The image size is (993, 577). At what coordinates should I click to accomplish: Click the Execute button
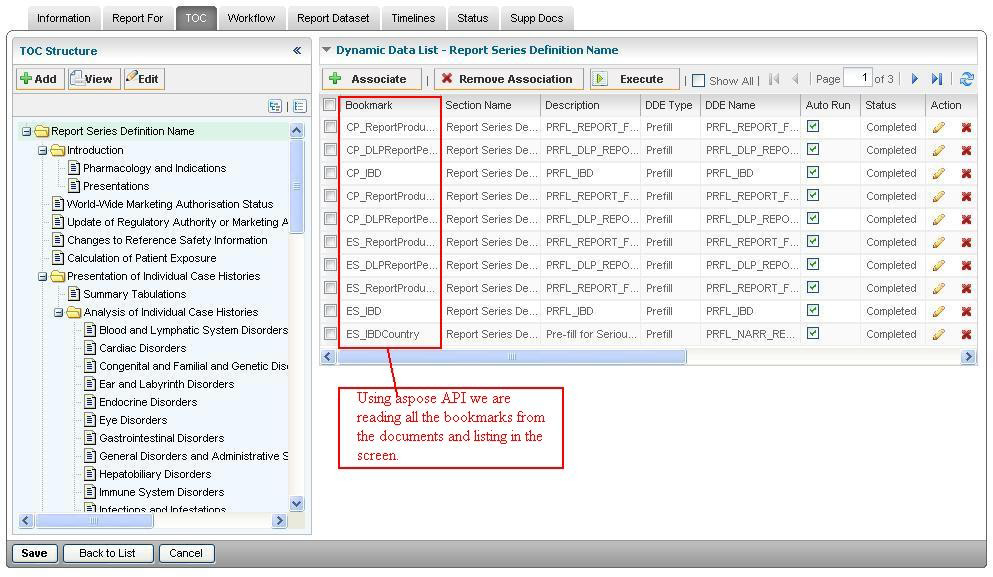pos(634,79)
